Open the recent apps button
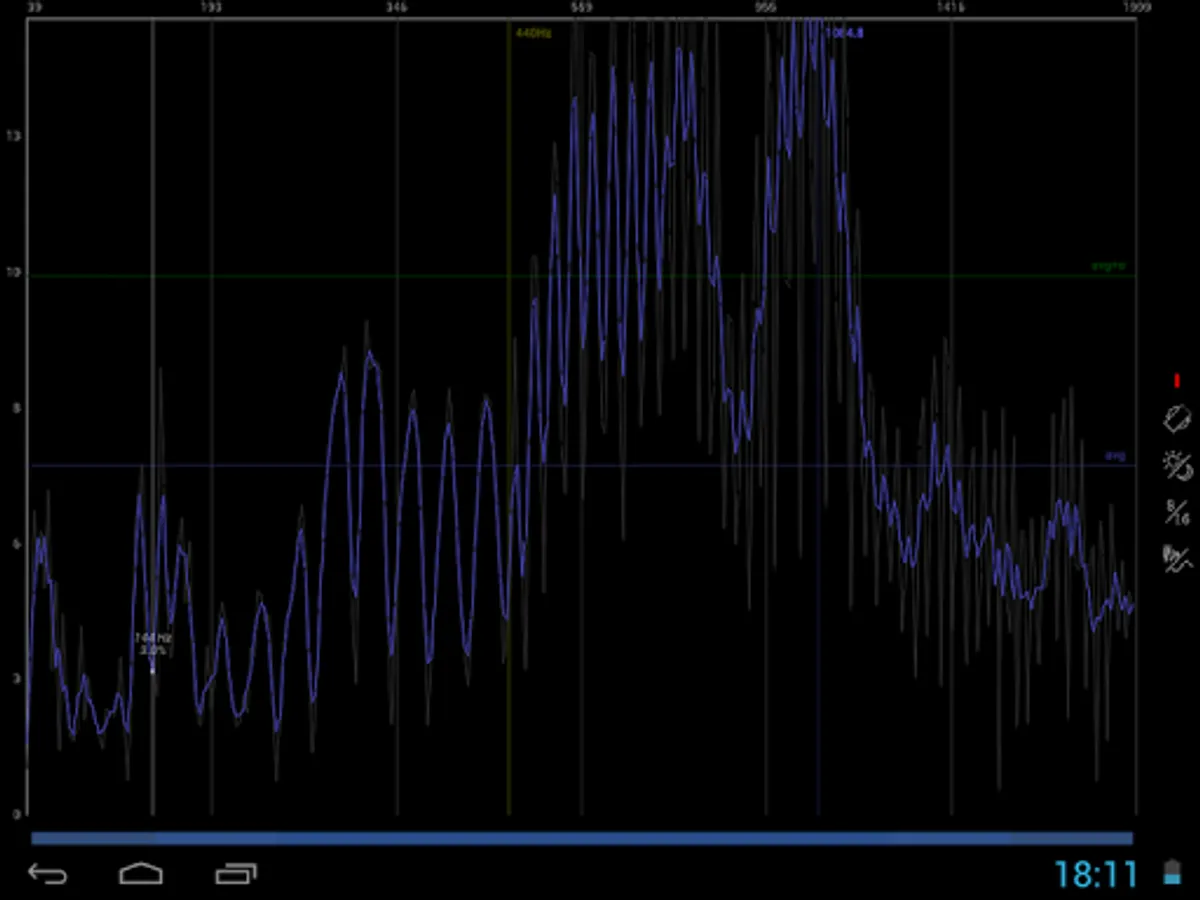 236,873
